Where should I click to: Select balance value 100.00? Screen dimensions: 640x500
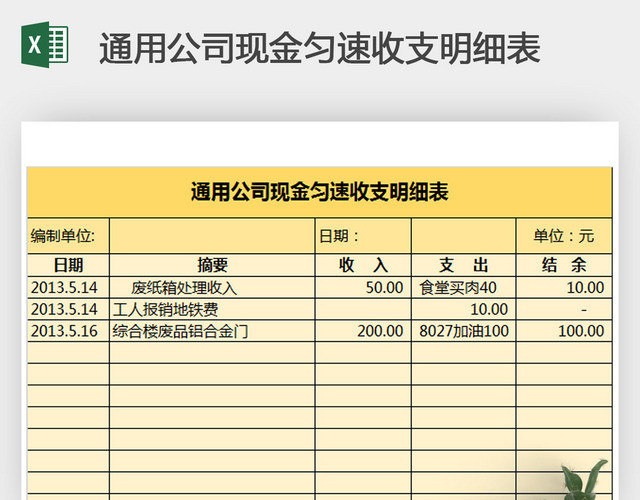click(564, 331)
